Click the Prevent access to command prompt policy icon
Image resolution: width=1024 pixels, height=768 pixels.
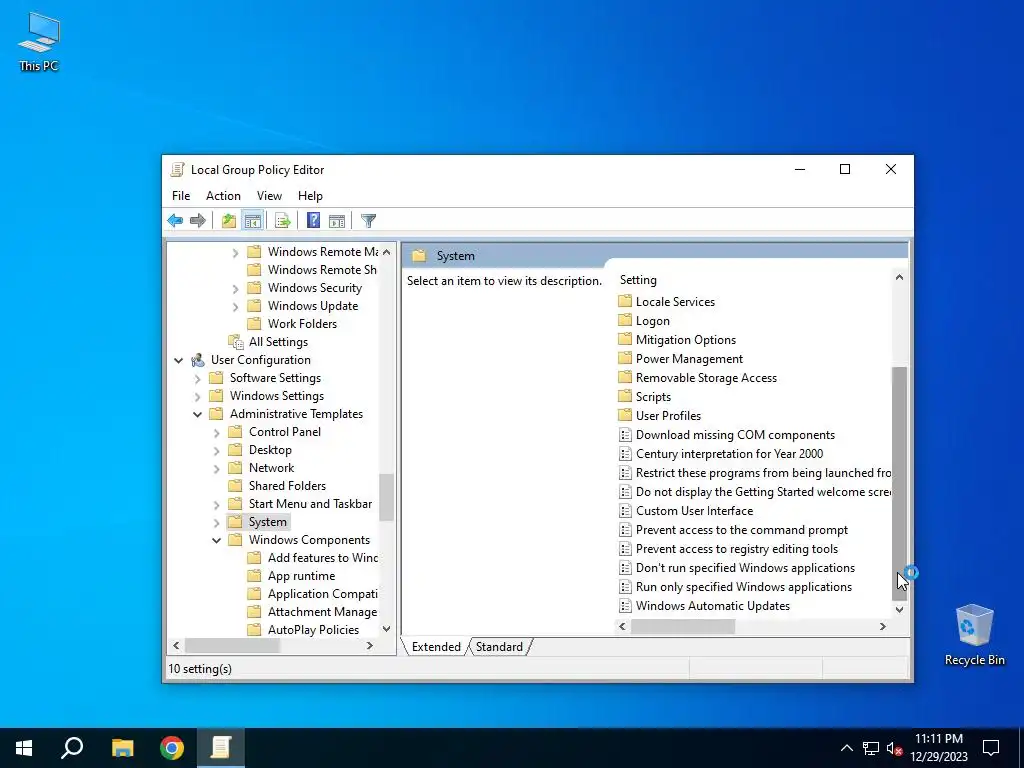click(x=625, y=530)
